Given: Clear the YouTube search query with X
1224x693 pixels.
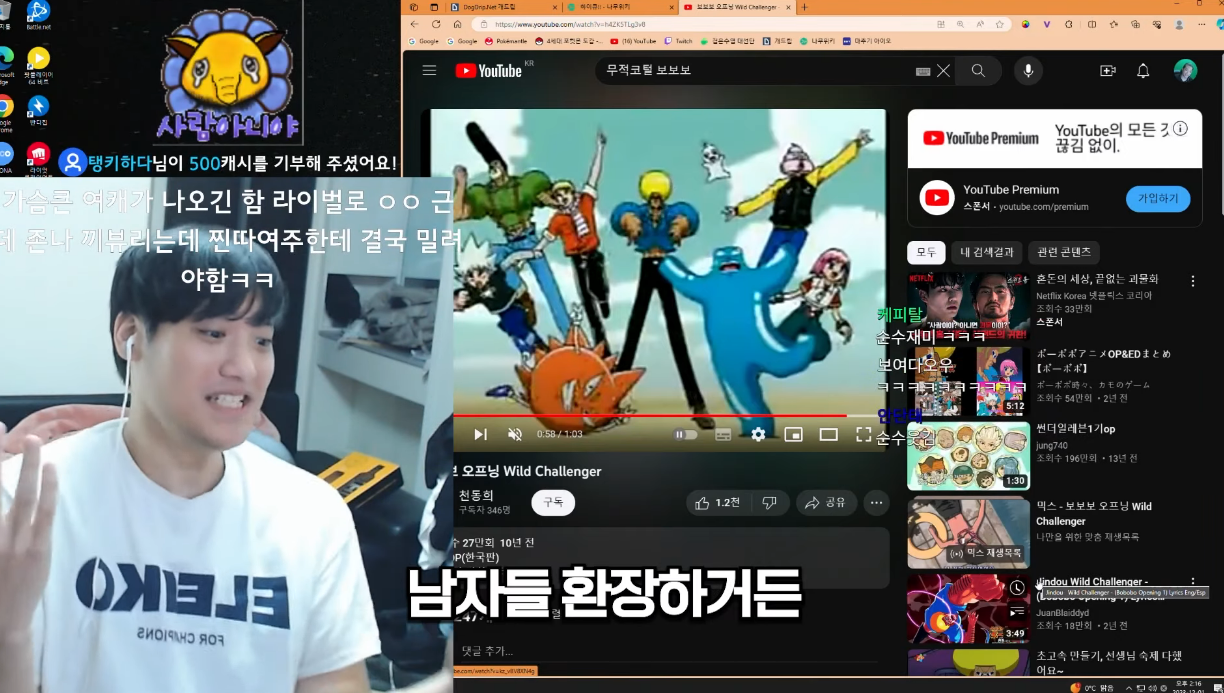Looking at the screenshot, I should pos(943,71).
